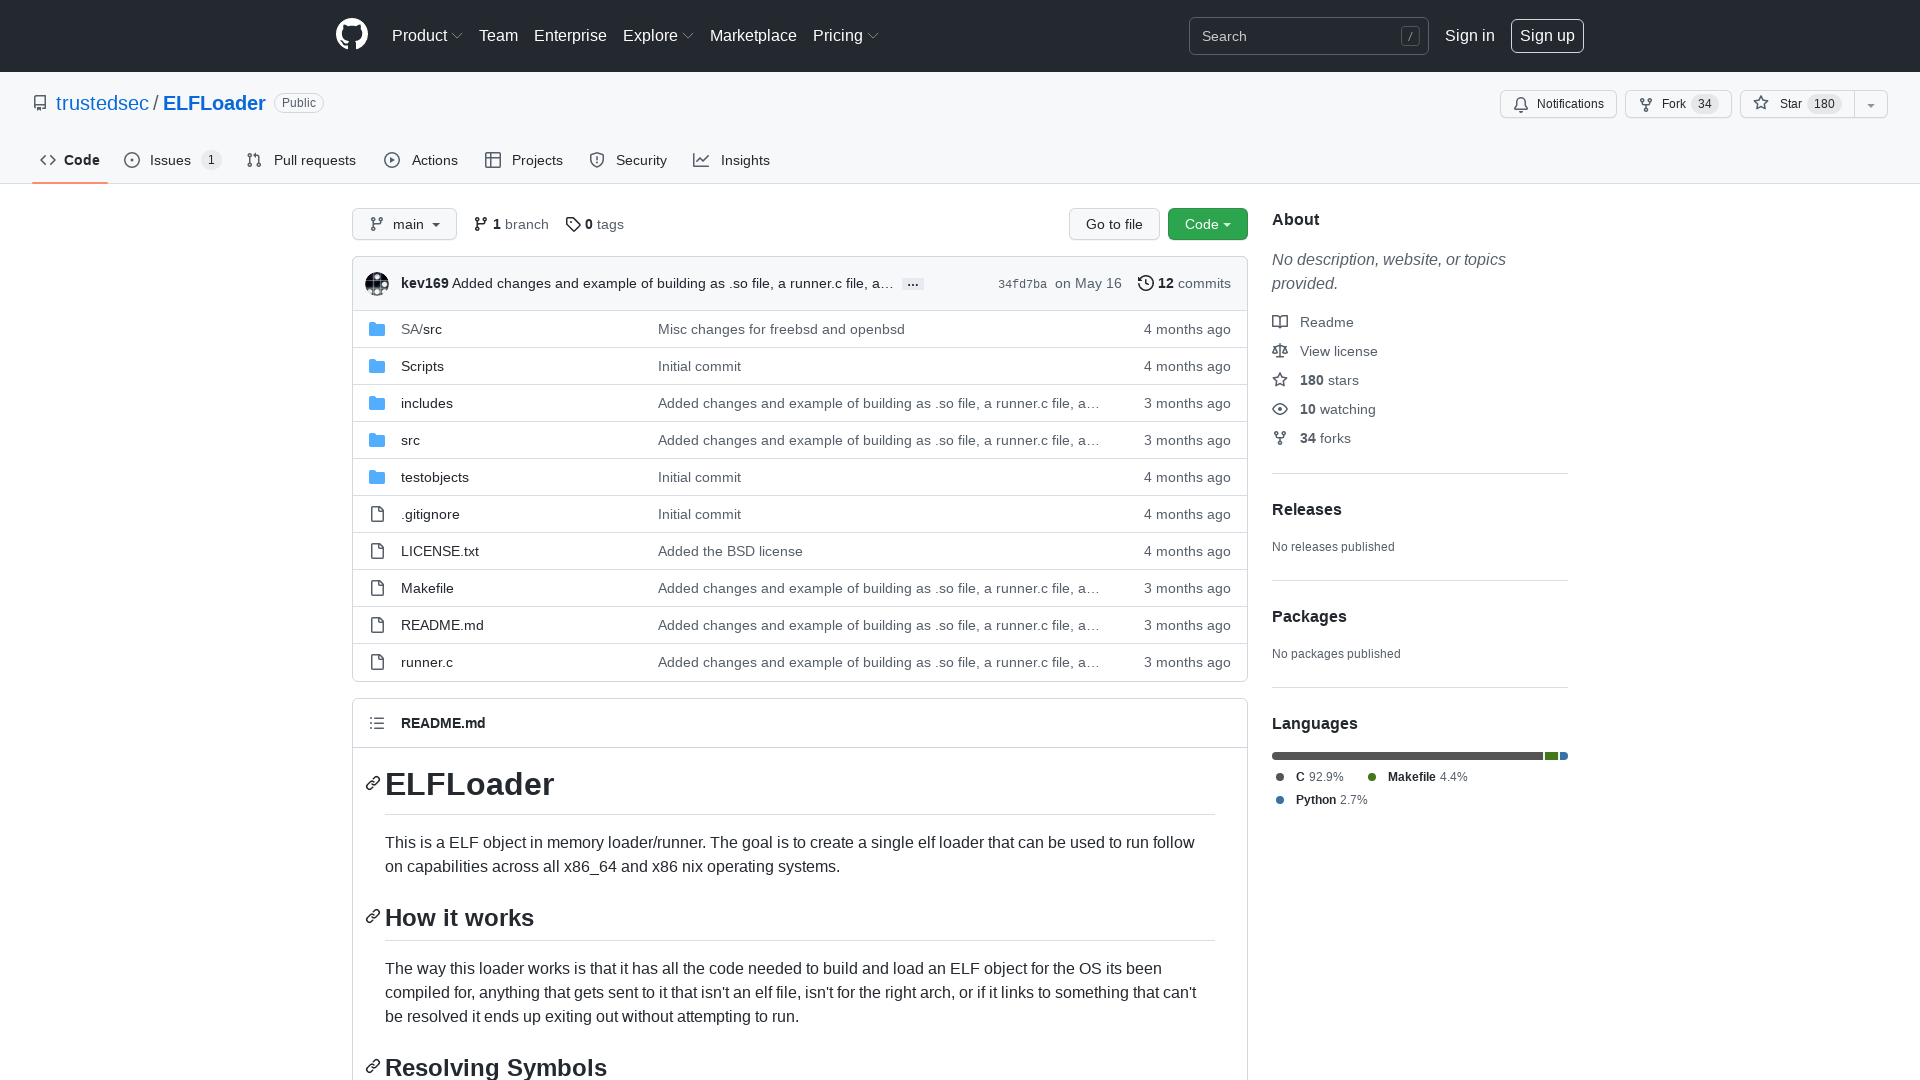Viewport: 1920px width, 1080px height.
Task: Open the star lists dropdown arrow
Action: 1871,104
